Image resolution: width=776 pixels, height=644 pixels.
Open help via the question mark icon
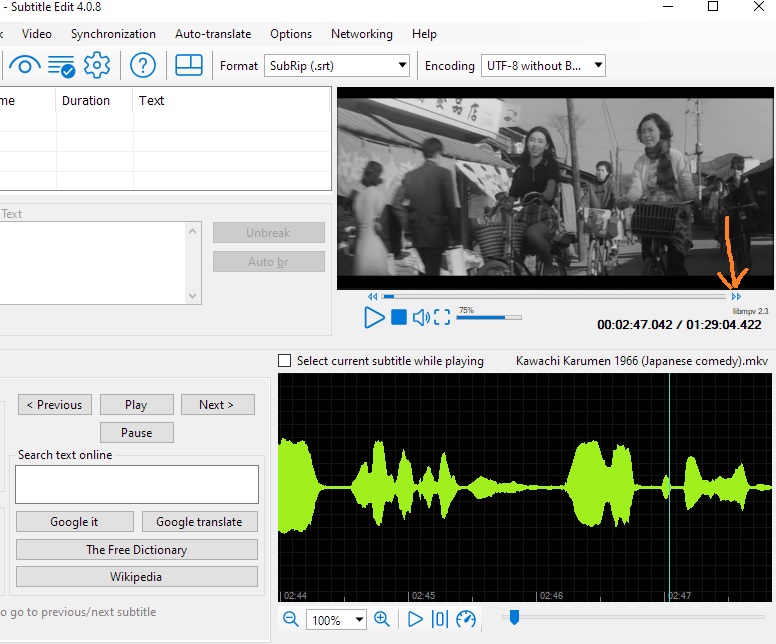[x=143, y=65]
